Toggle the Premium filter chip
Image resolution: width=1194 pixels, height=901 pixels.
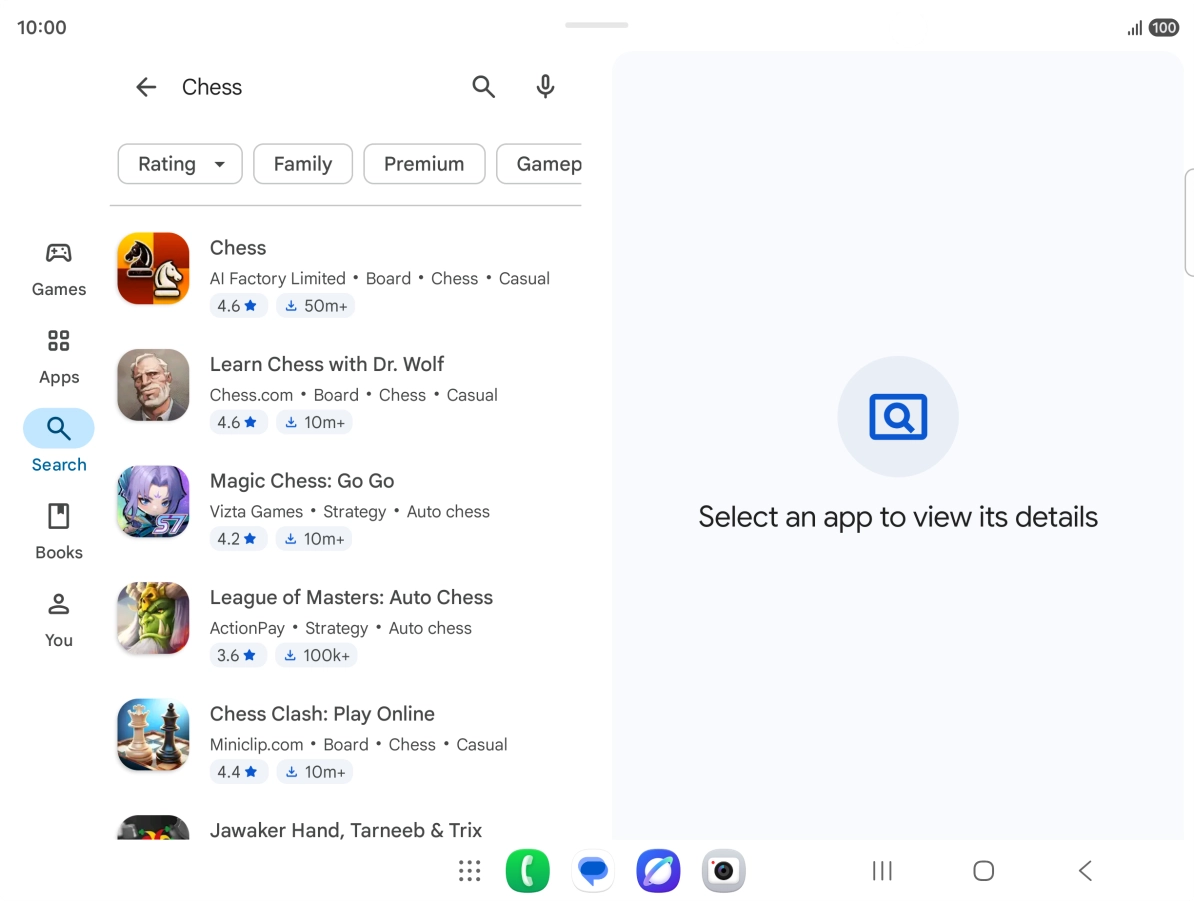pyautogui.click(x=424, y=164)
